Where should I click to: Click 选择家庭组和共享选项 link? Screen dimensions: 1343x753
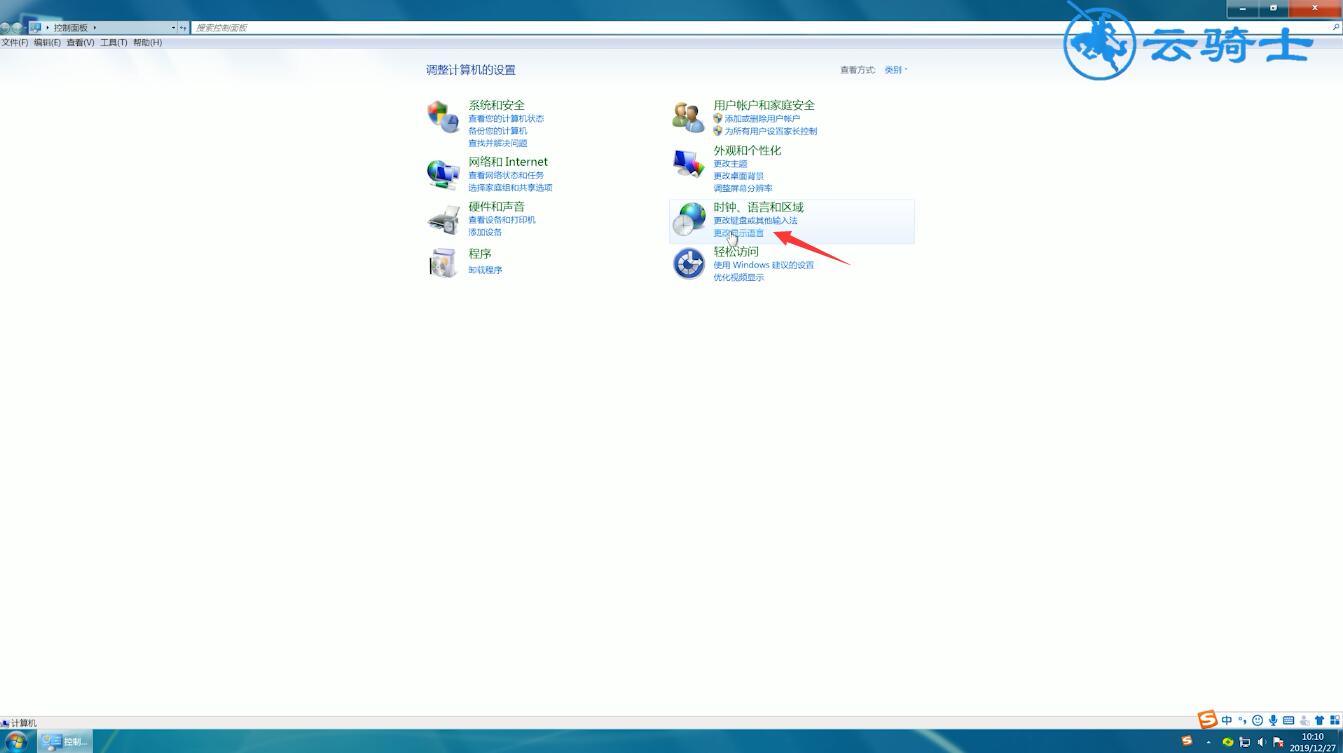[x=510, y=188]
